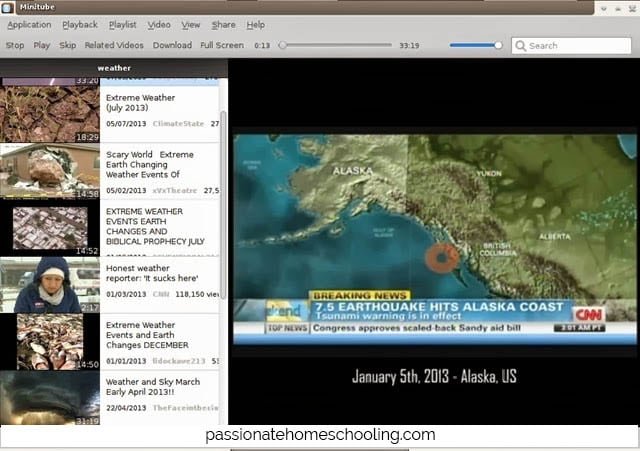Click the date 01/03/2013
640x451 pixels.
[x=126, y=294]
